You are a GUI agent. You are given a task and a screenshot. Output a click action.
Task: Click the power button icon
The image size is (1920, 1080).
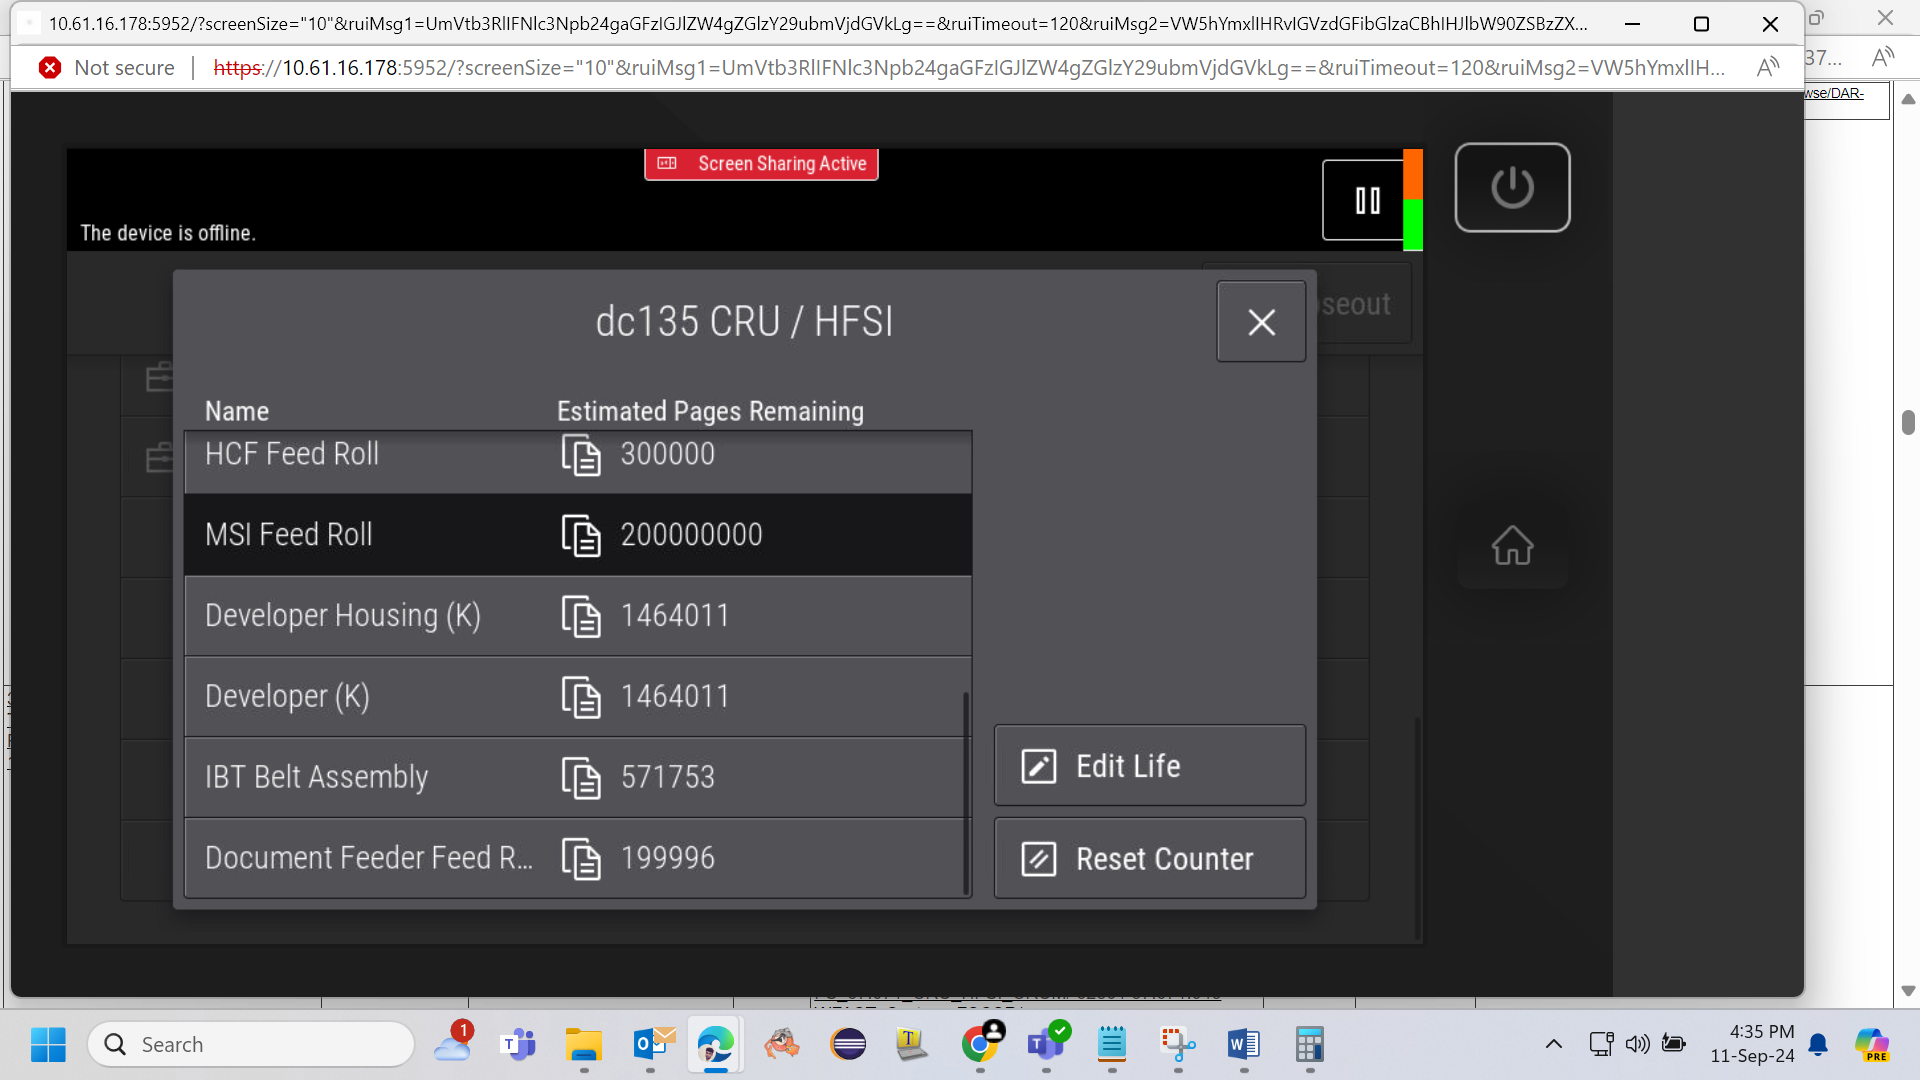(x=1512, y=187)
